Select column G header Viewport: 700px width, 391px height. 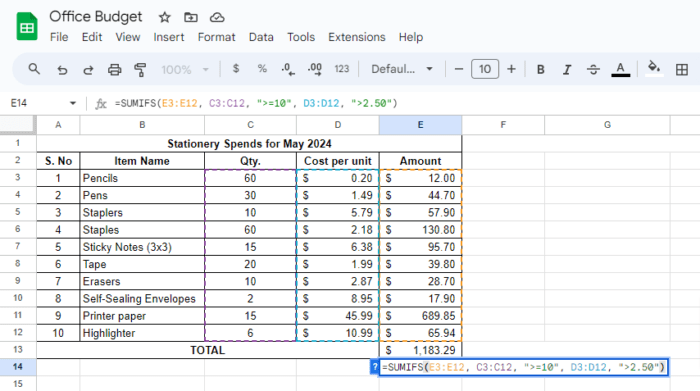click(x=607, y=125)
